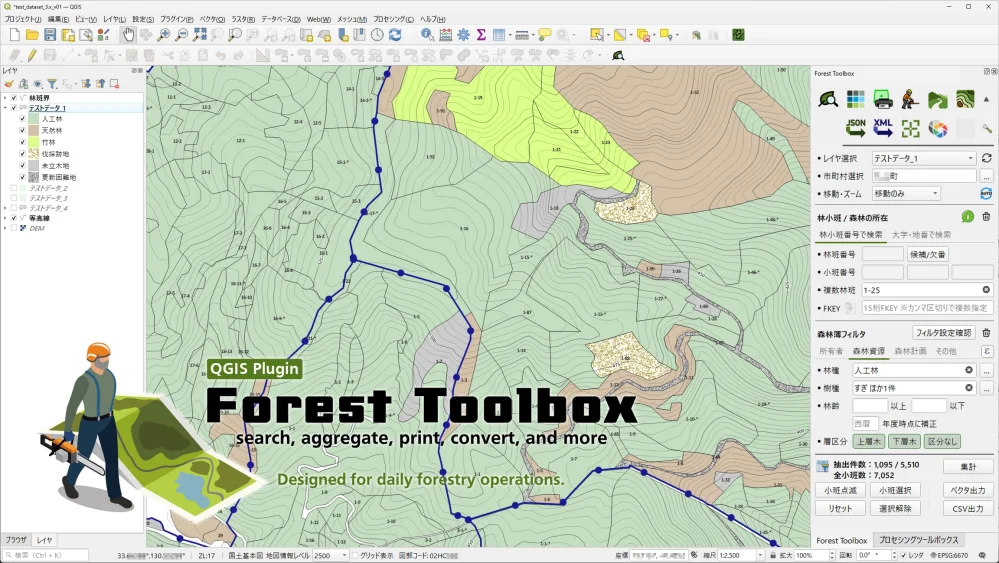This screenshot has height=563, width=999.
Task: Open the 縮尺 scale dropdown in status bar
Action: (x=759, y=555)
